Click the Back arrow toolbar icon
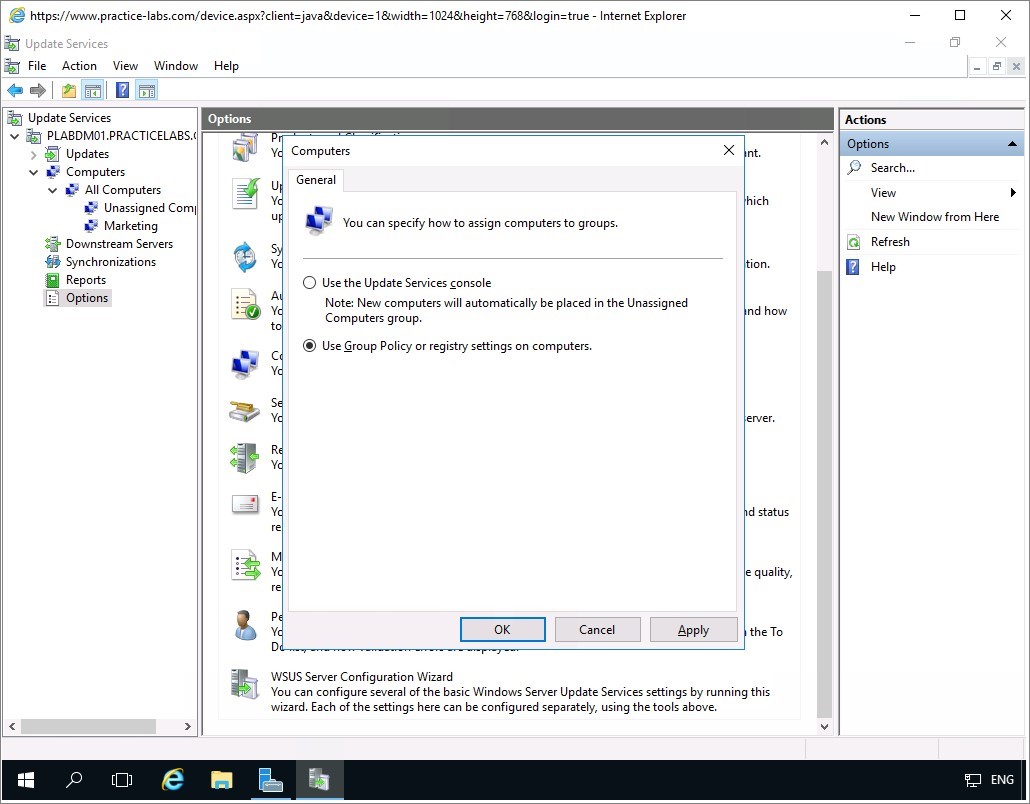The height and width of the screenshot is (804, 1030). (15, 91)
